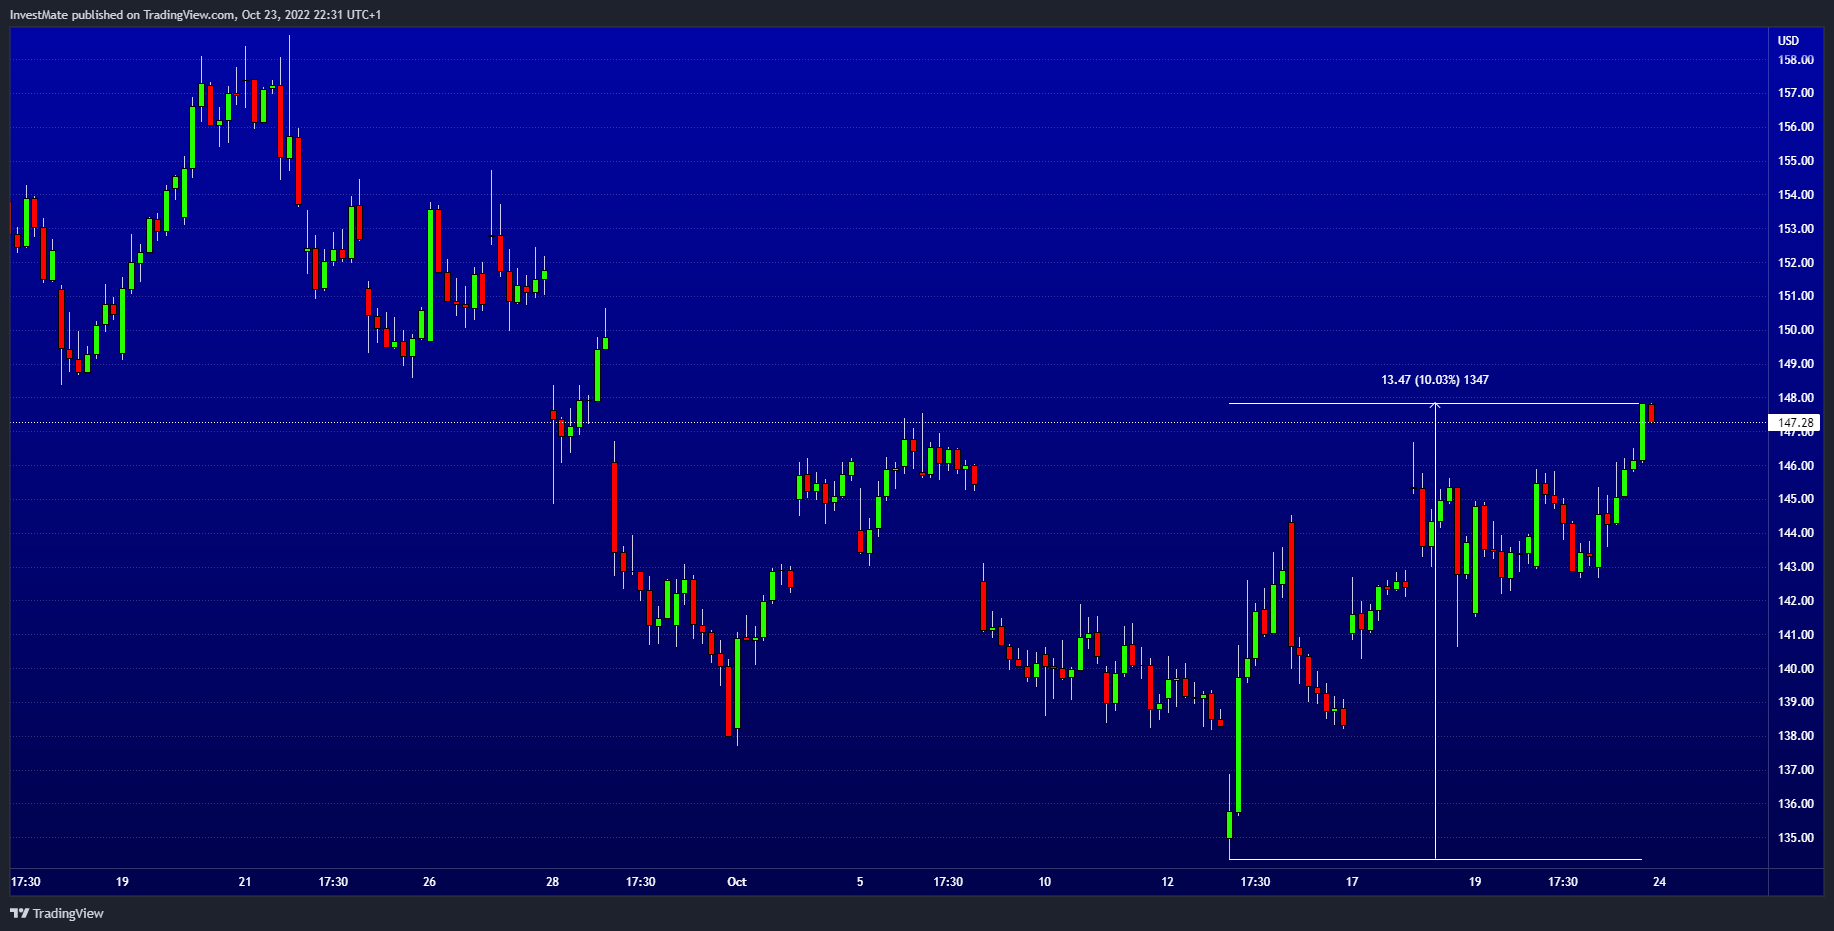The width and height of the screenshot is (1834, 931).
Task: Click the 158.00 price axis label
Action: [1796, 60]
